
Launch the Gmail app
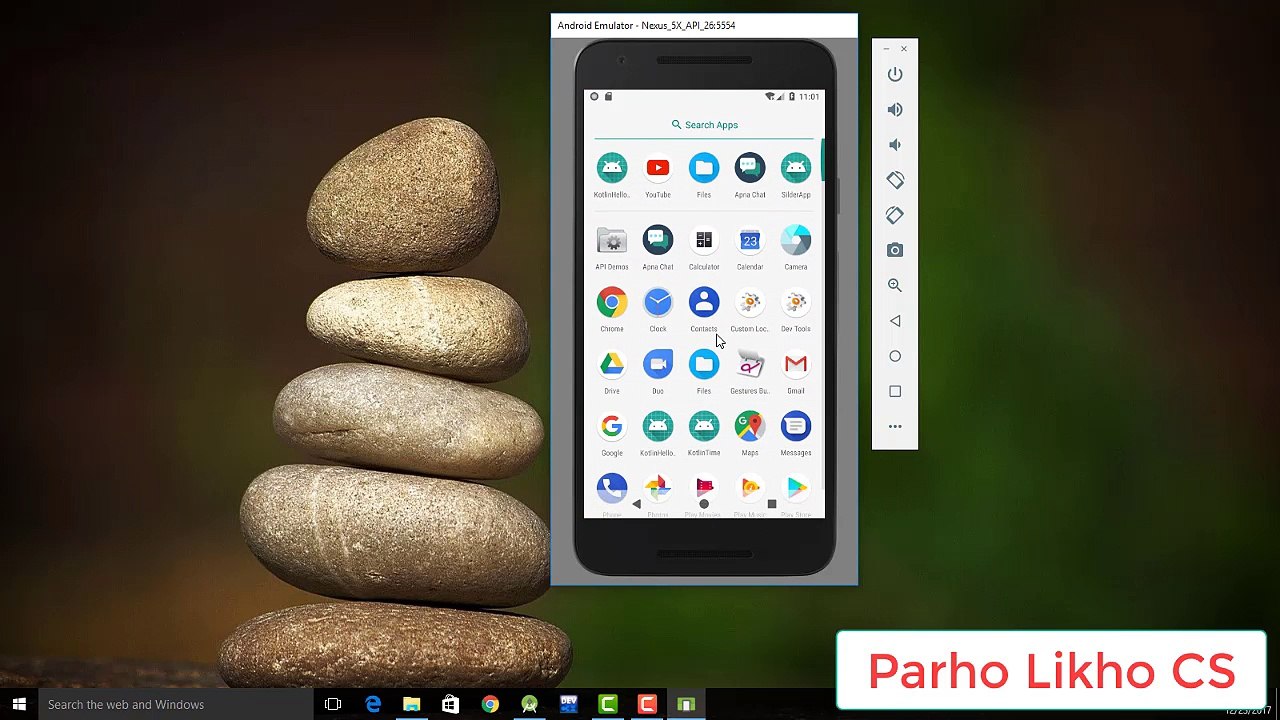click(796, 364)
